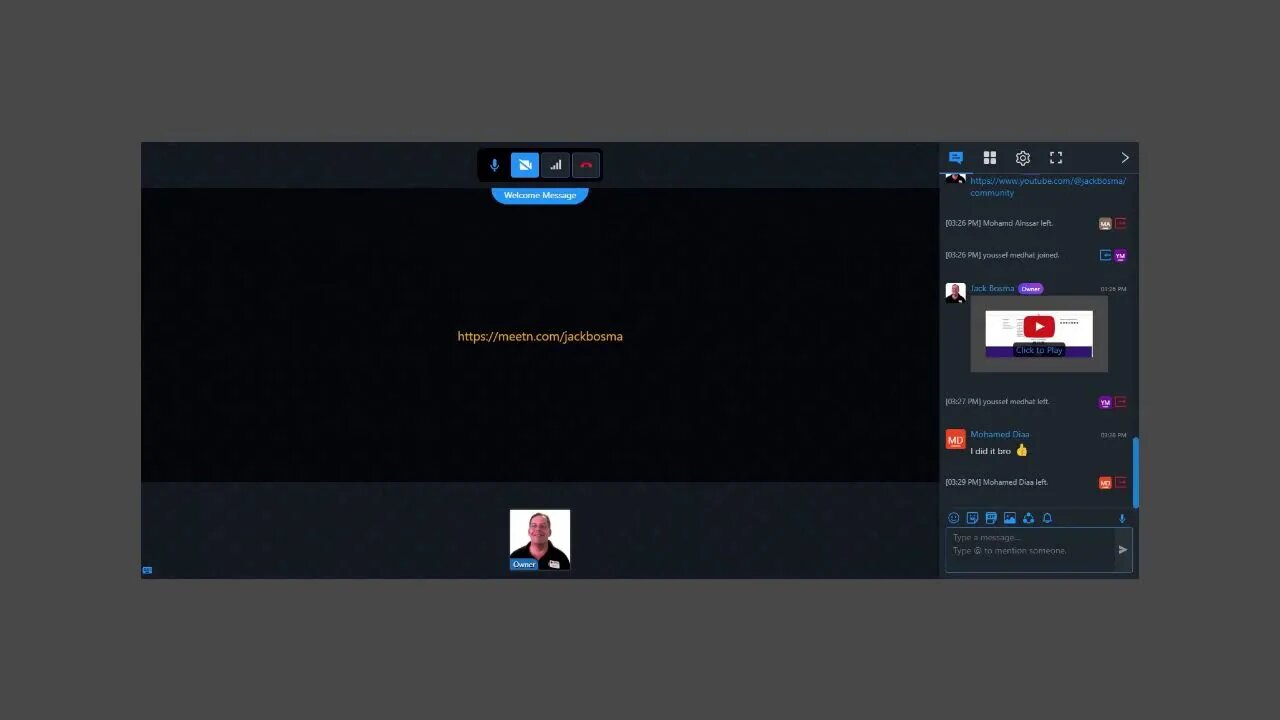Click the leave icon on Mohamed Diaa left row
Screen dimensions: 1280x720
pyautogui.click(x=1120, y=483)
